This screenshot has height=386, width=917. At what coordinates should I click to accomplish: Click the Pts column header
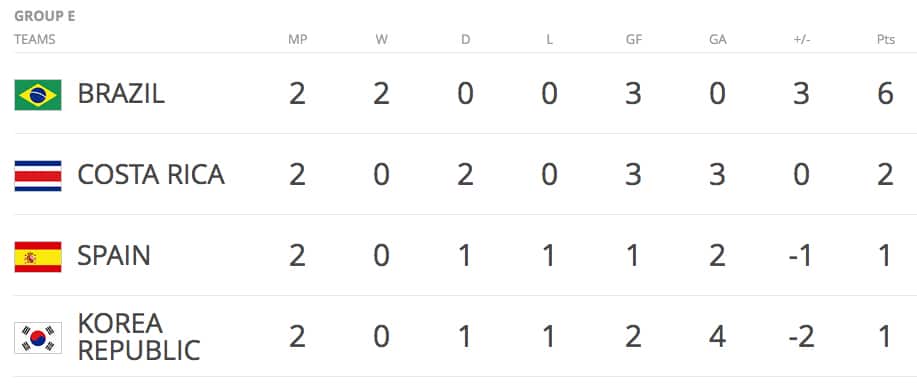pyautogui.click(x=886, y=40)
